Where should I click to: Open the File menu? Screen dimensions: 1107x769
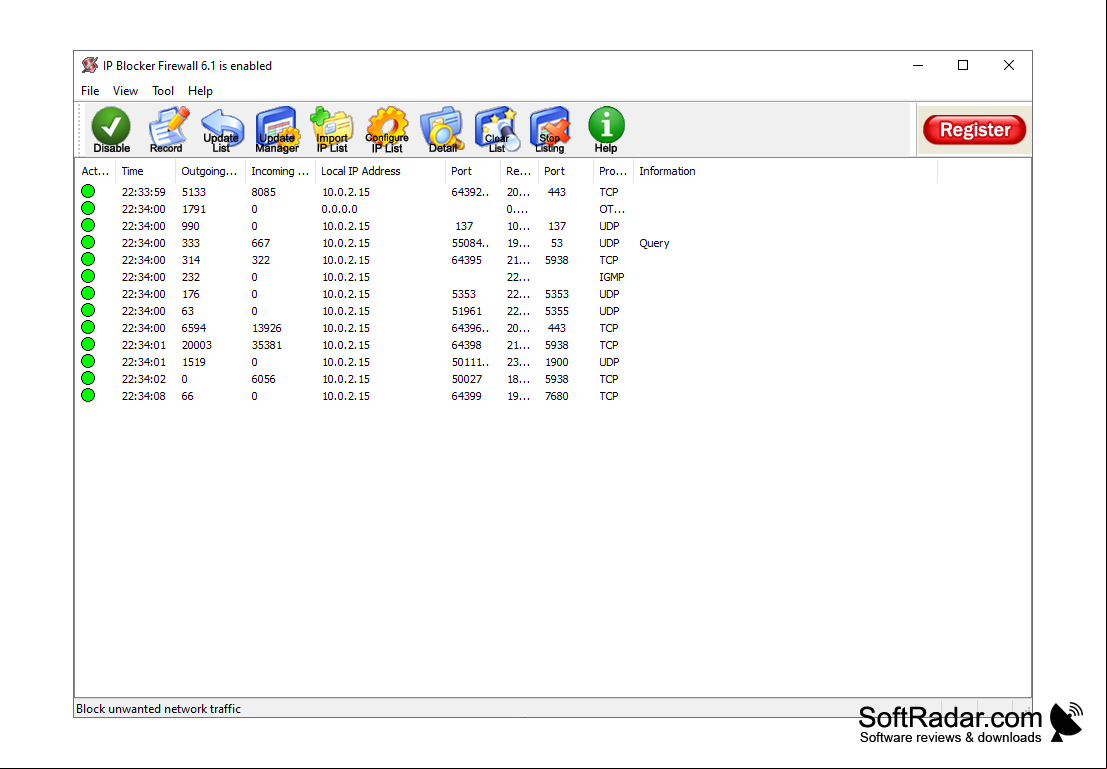[90, 90]
